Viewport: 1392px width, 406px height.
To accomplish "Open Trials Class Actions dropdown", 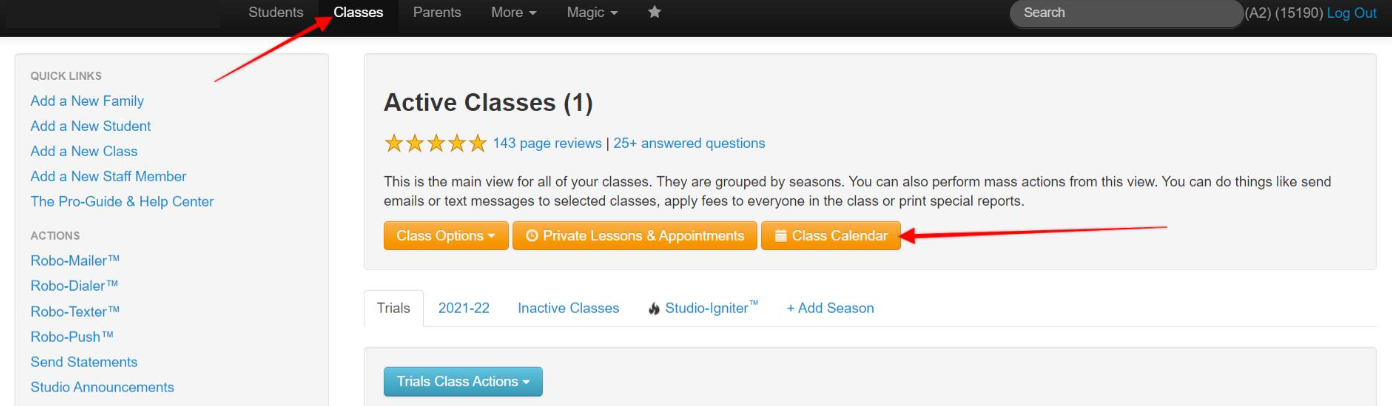I will (463, 381).
